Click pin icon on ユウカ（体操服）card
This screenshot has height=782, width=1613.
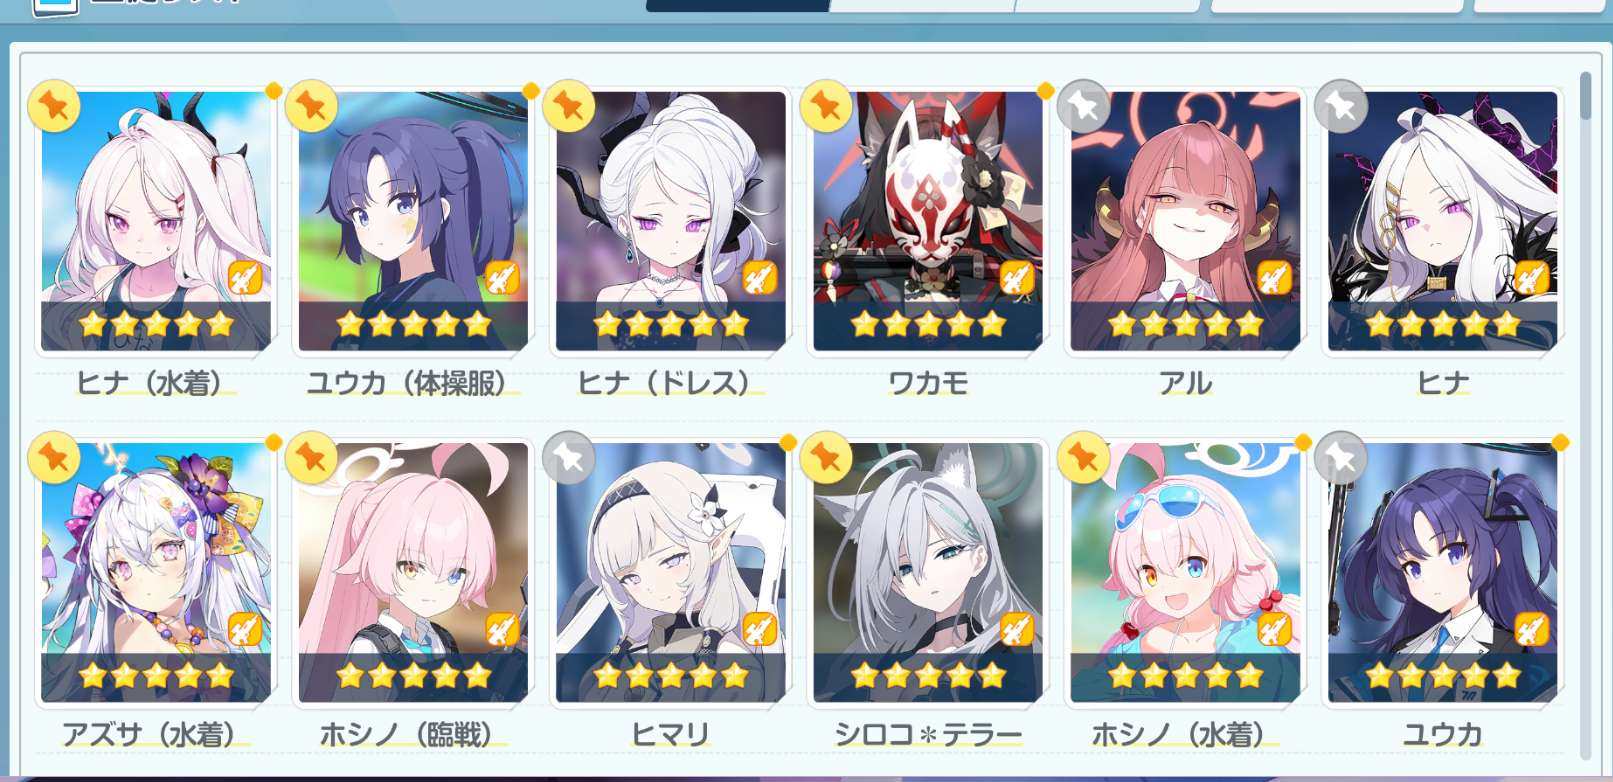(x=311, y=106)
